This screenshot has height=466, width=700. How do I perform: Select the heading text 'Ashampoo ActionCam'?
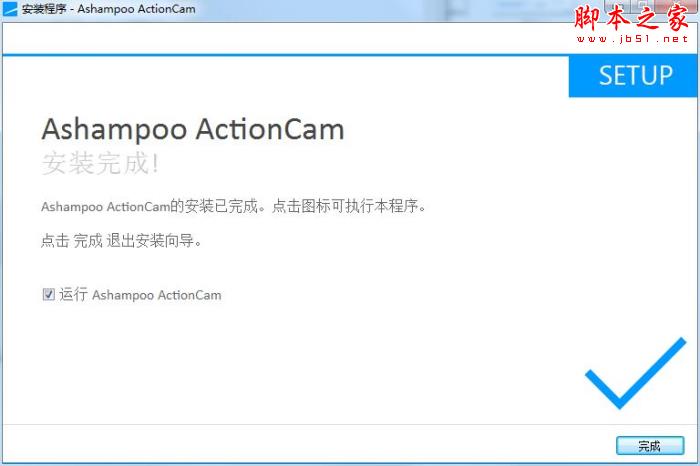tap(193, 129)
